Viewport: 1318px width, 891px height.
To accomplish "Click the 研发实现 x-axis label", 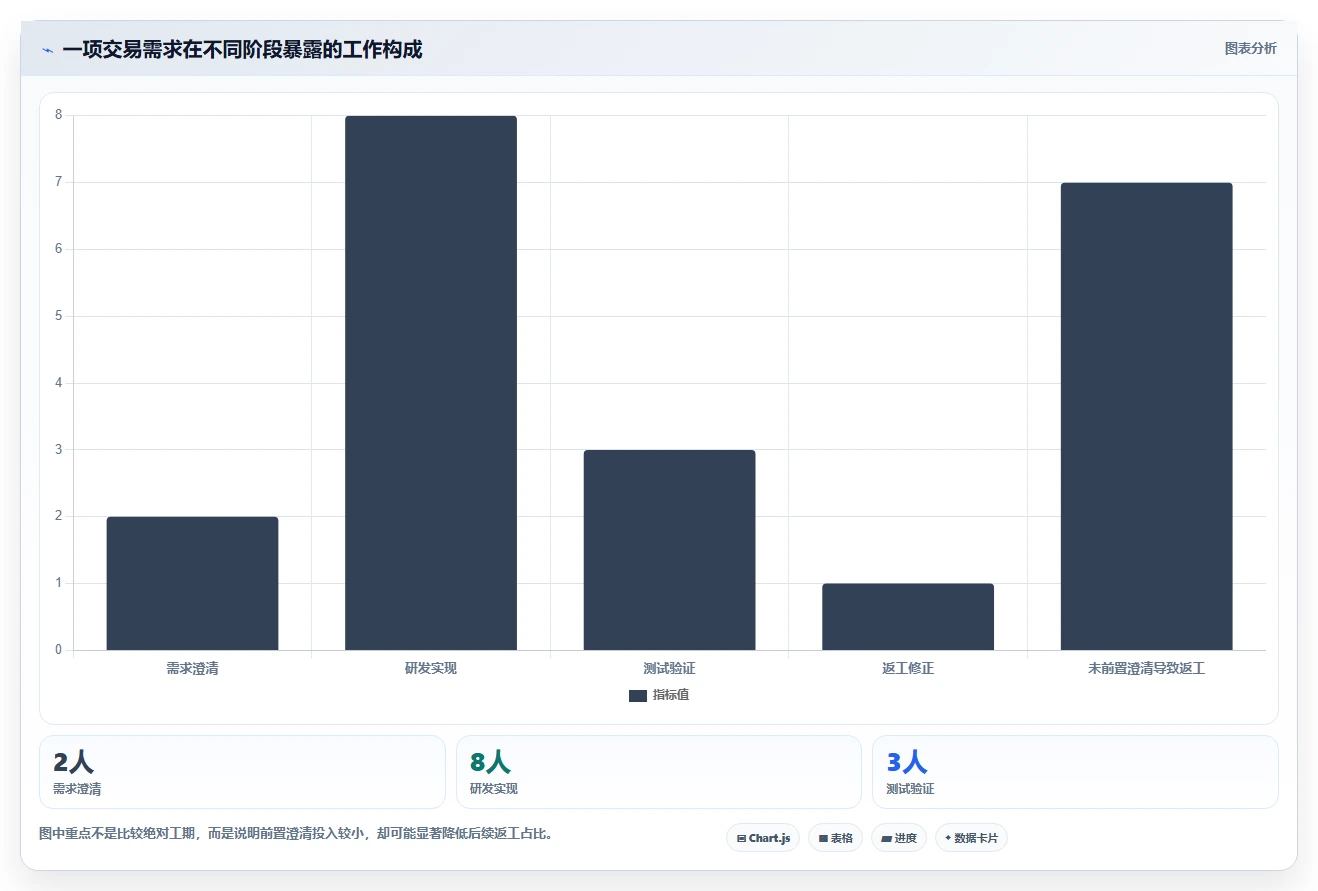I will (431, 668).
